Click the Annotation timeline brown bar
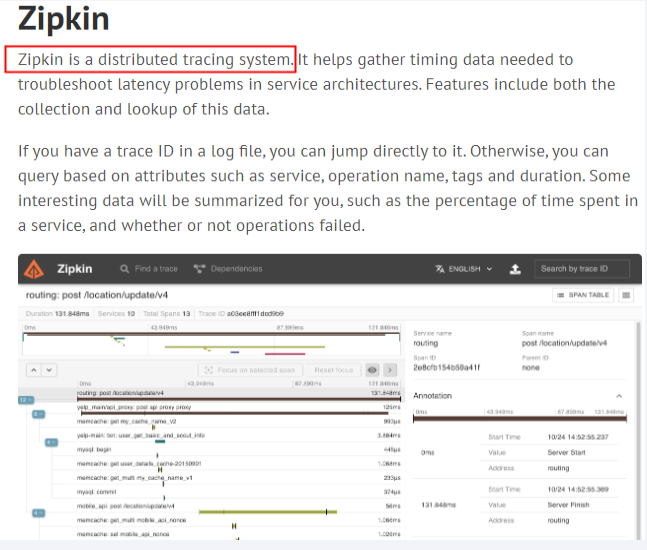This screenshot has width=647, height=550. (x=520, y=419)
